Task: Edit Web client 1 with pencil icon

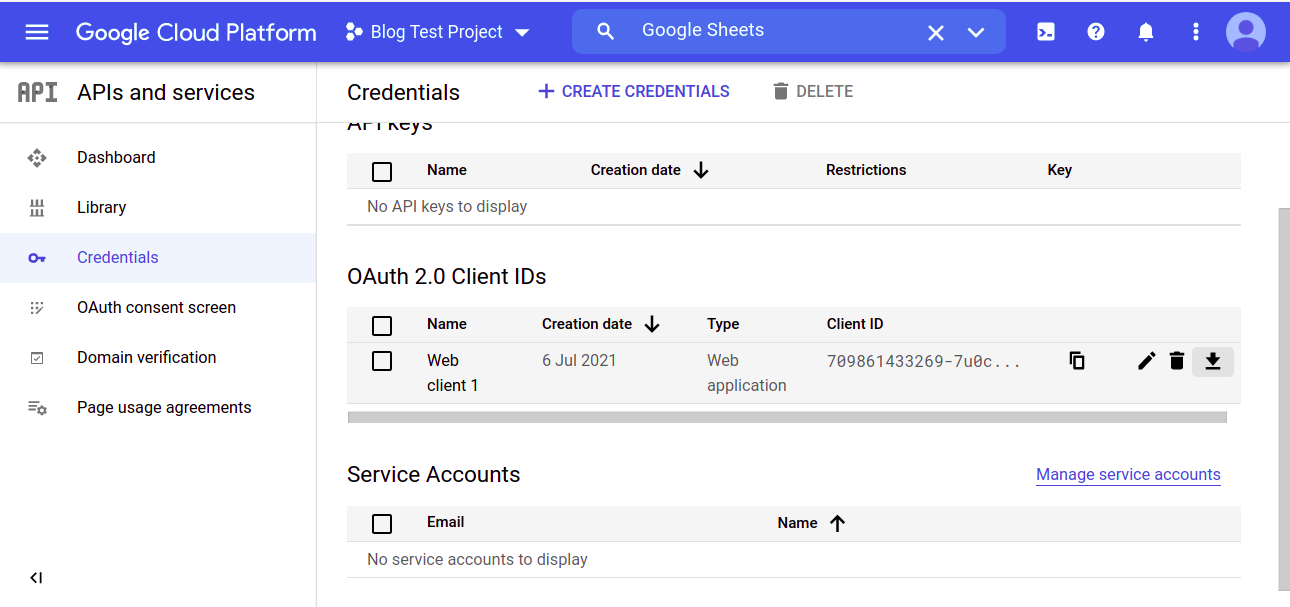Action: pyautogui.click(x=1147, y=361)
